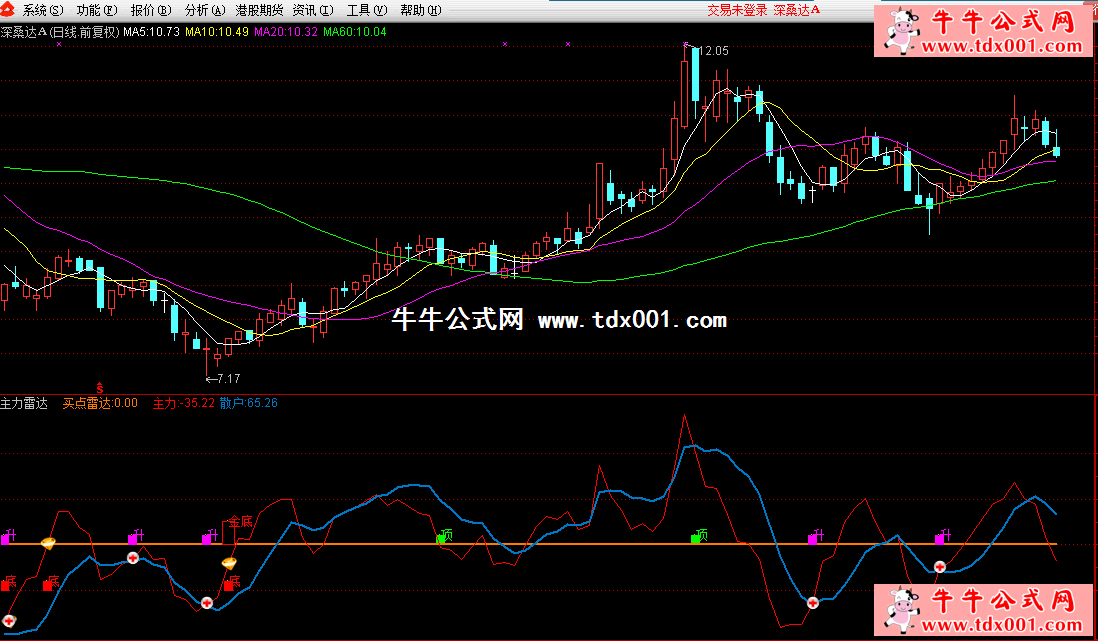
Task: Click the gold ingot icon beneath 全底
Action: coord(229,564)
